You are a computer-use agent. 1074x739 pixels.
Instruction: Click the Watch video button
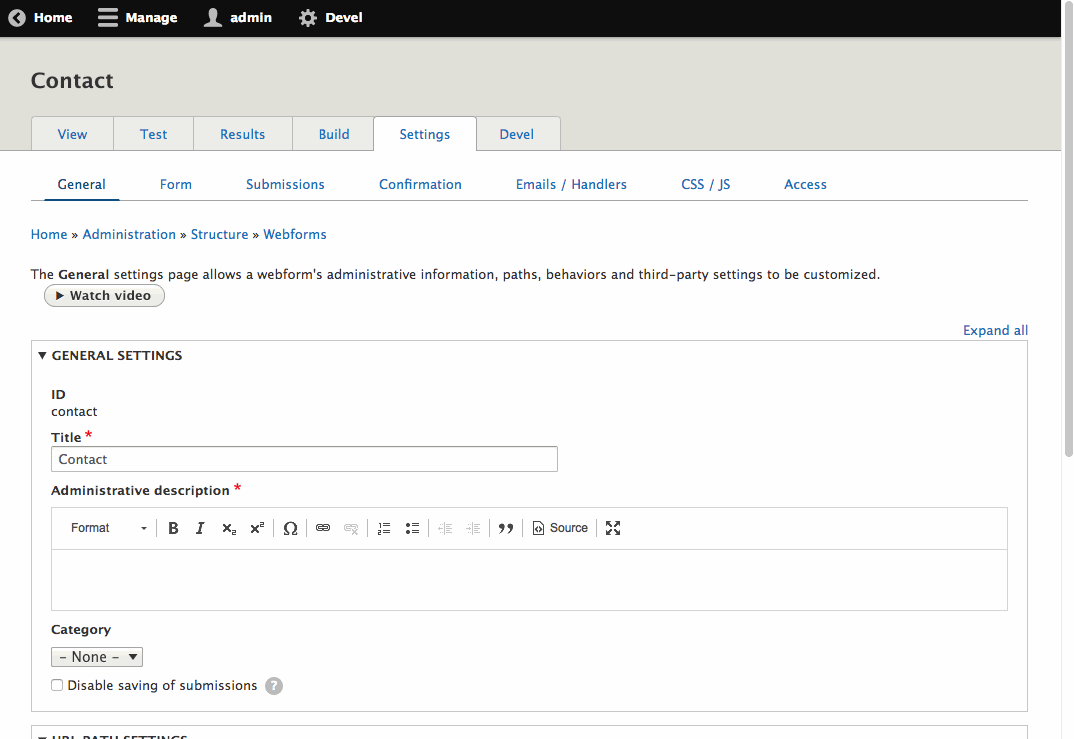click(104, 296)
